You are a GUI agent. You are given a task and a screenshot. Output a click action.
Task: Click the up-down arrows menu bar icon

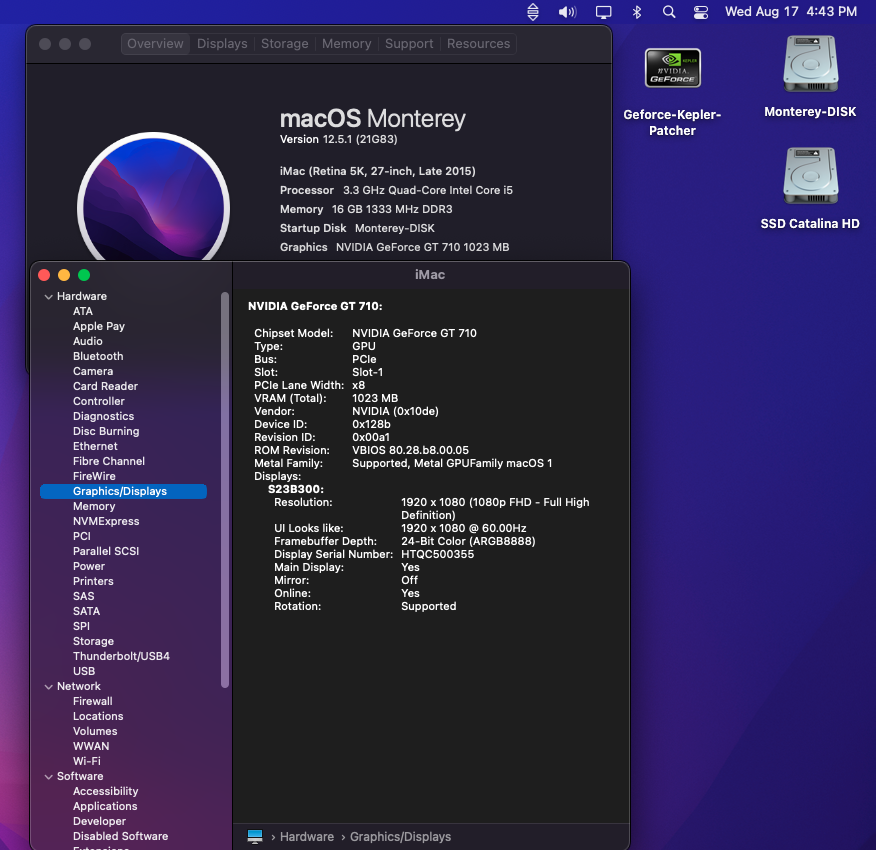533,12
